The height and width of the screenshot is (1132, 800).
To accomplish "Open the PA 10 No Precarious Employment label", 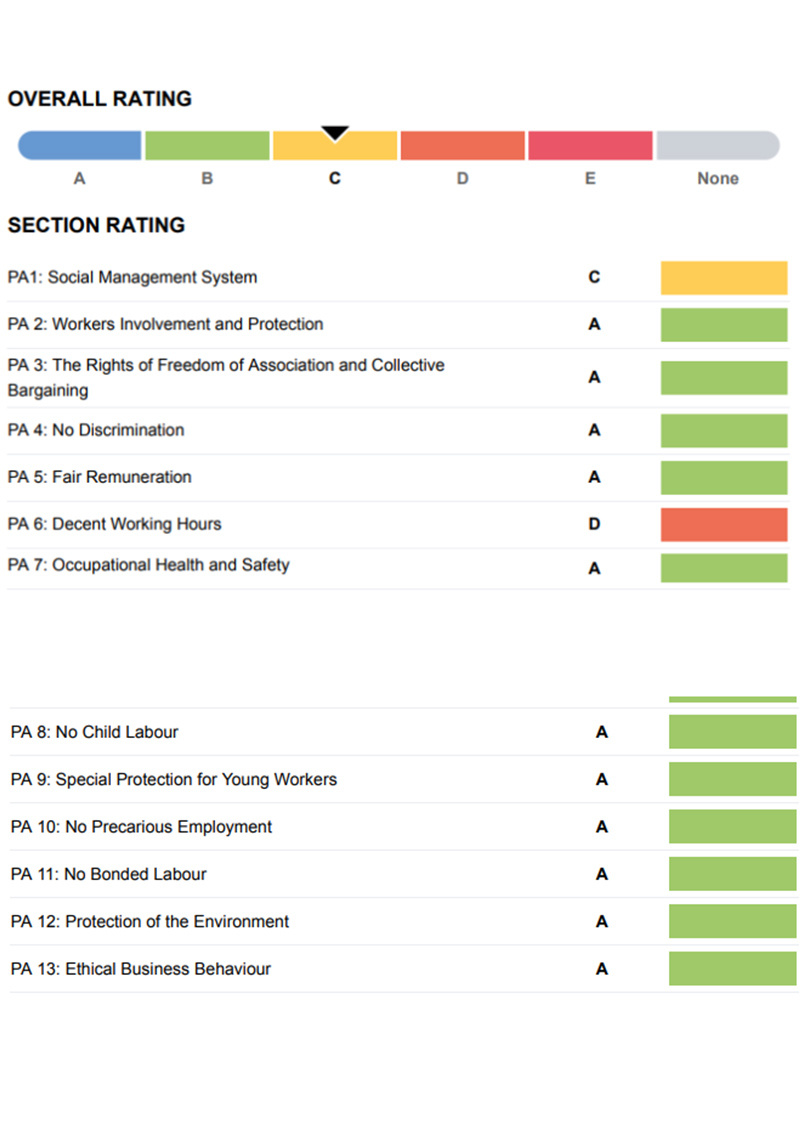I will pos(141,827).
